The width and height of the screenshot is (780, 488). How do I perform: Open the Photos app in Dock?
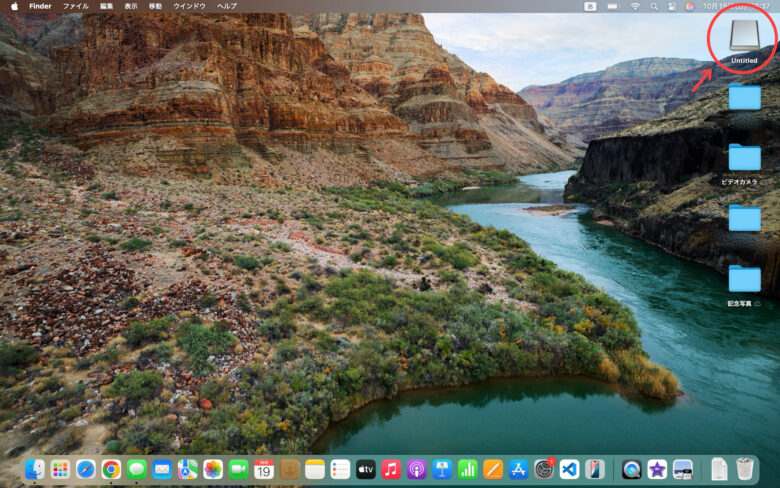pyautogui.click(x=213, y=469)
